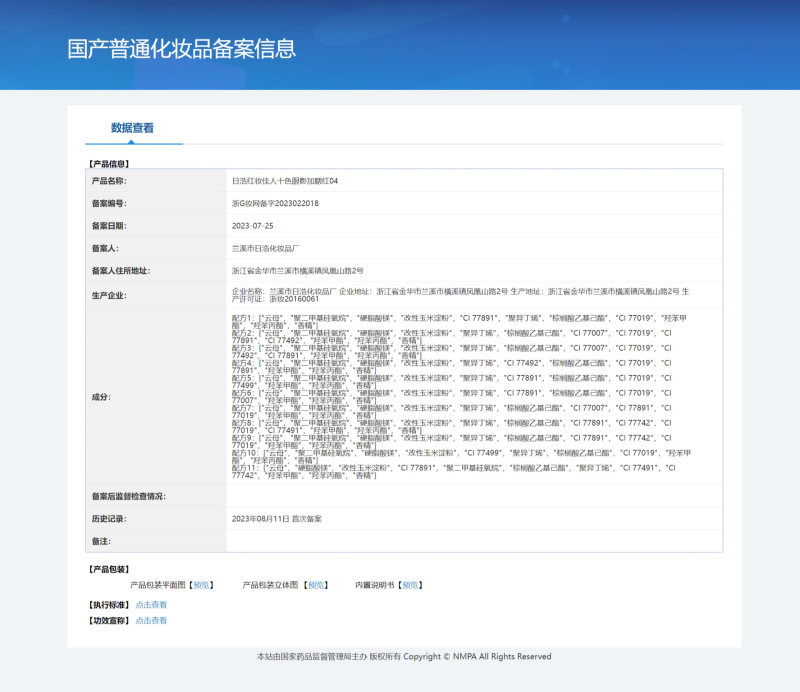Click 点击查看 next to 执行标准
The height and width of the screenshot is (692, 800).
(x=151, y=605)
